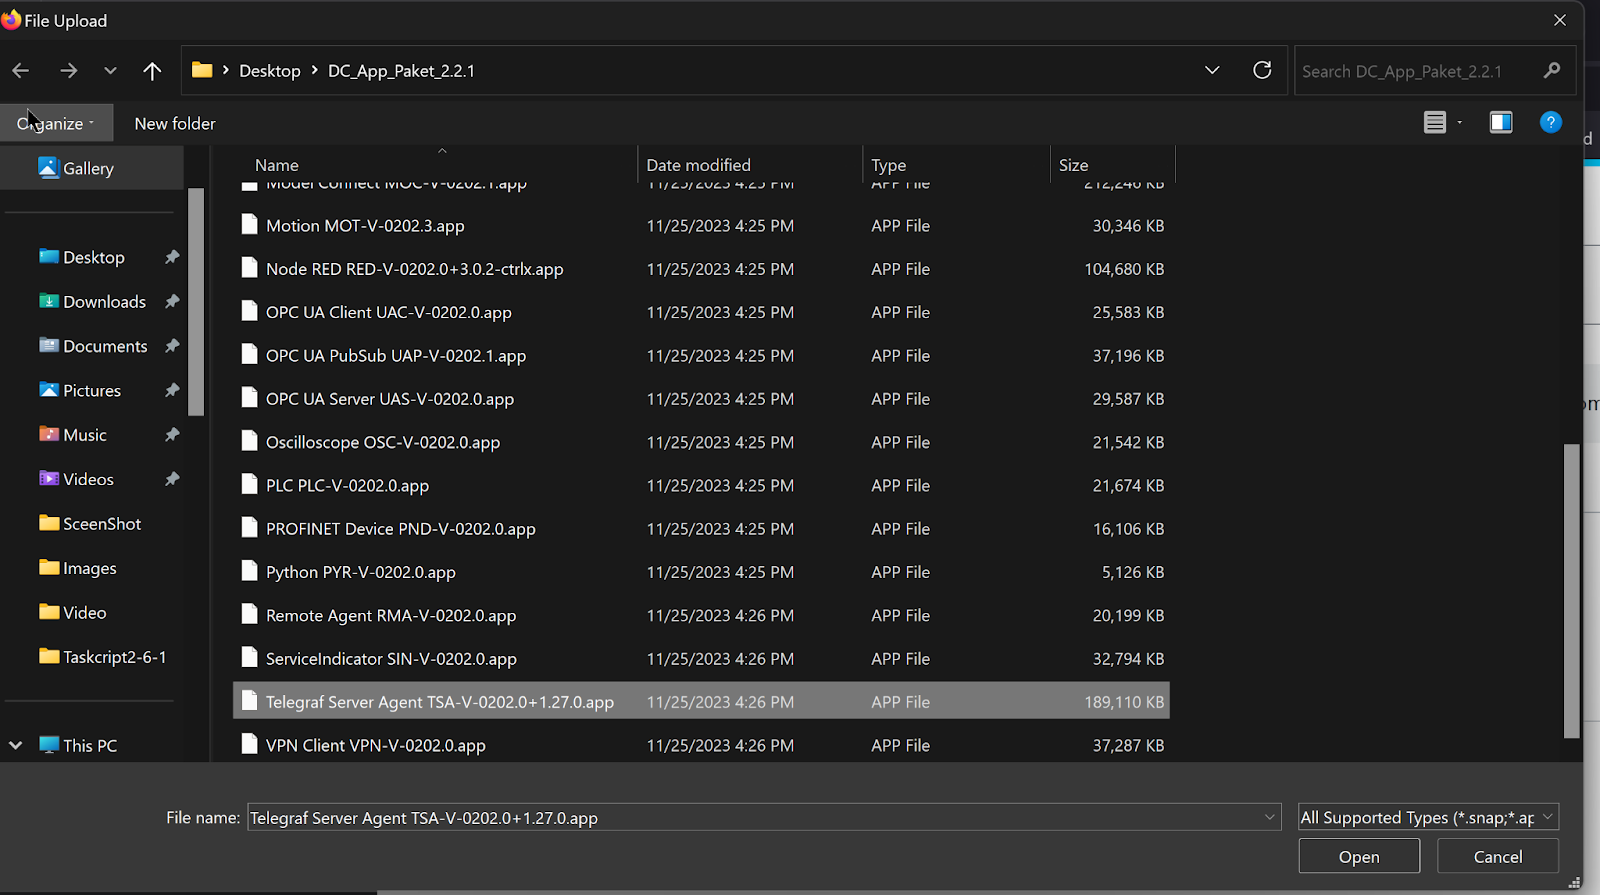Viewport: 1600px width, 895px height.
Task: Go back using the back arrow
Action: [21, 71]
